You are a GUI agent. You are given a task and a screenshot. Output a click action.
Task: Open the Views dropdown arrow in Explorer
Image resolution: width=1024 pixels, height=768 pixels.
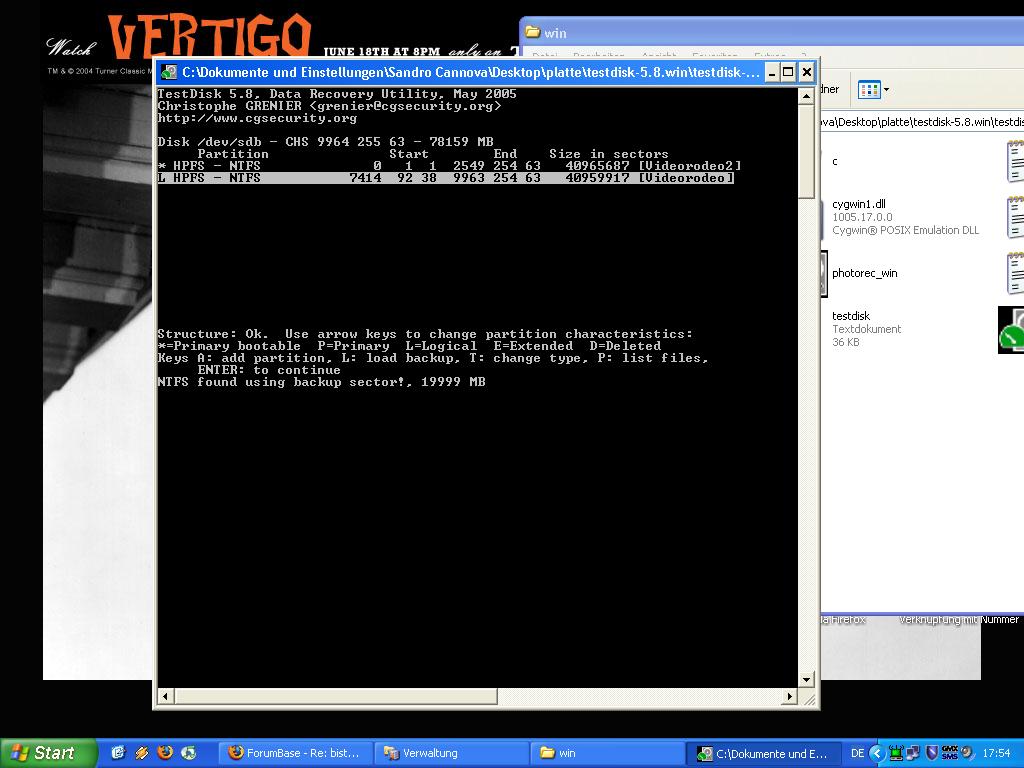point(886,89)
